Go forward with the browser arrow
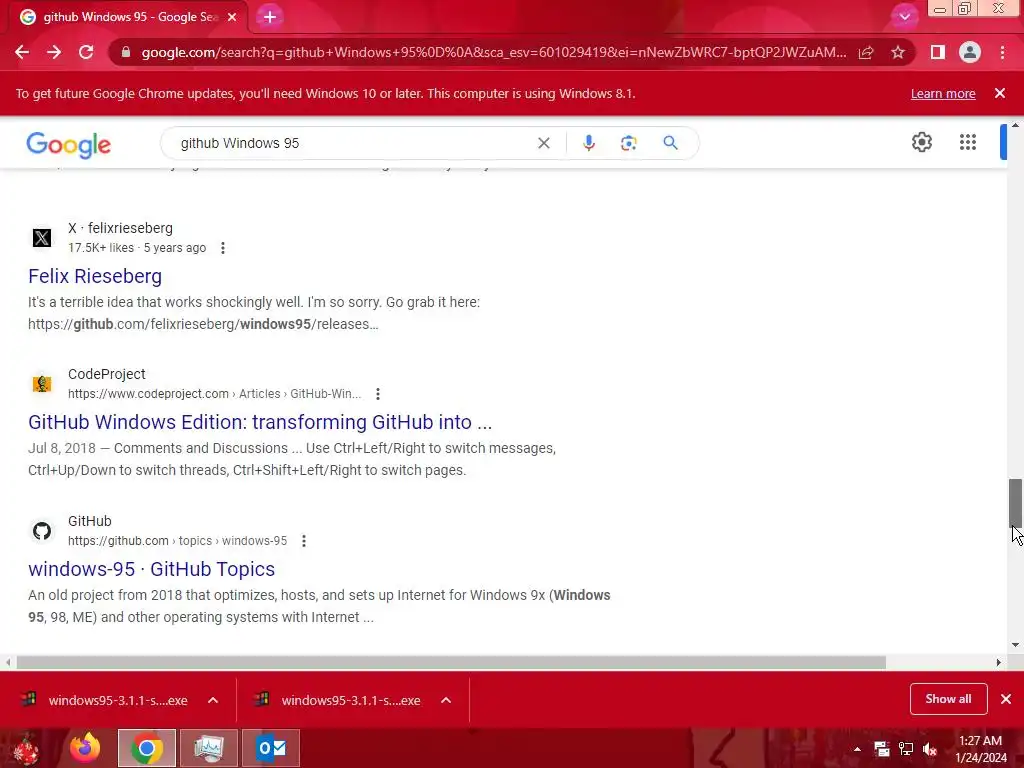 click(54, 52)
